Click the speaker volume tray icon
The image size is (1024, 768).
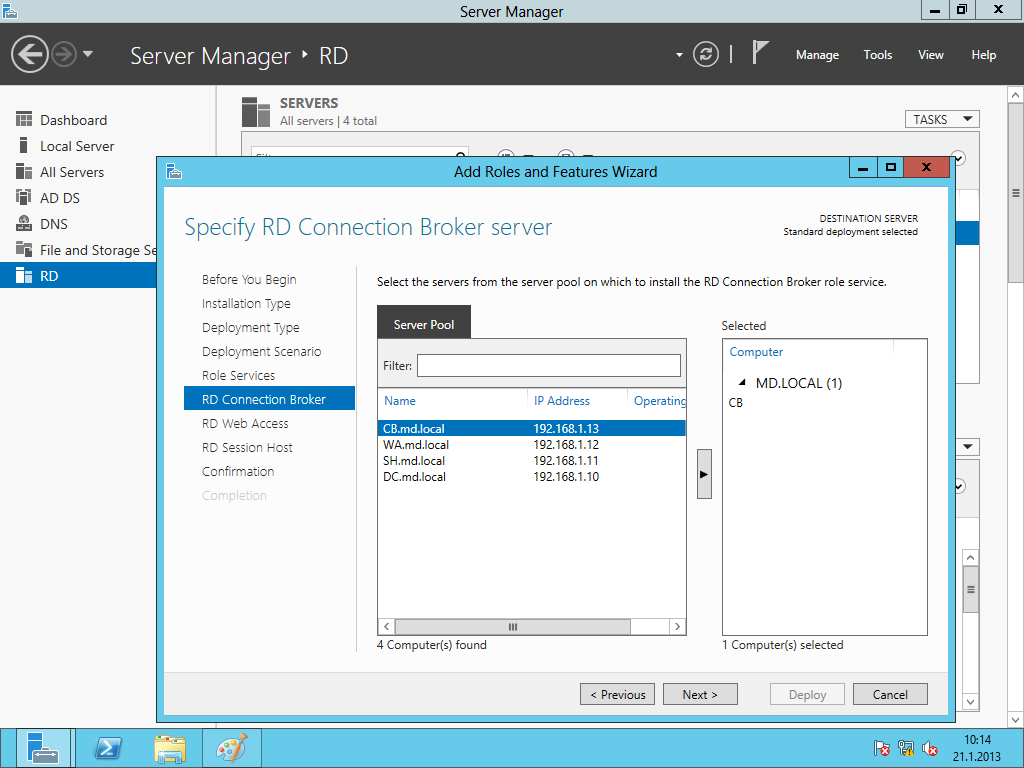click(929, 748)
